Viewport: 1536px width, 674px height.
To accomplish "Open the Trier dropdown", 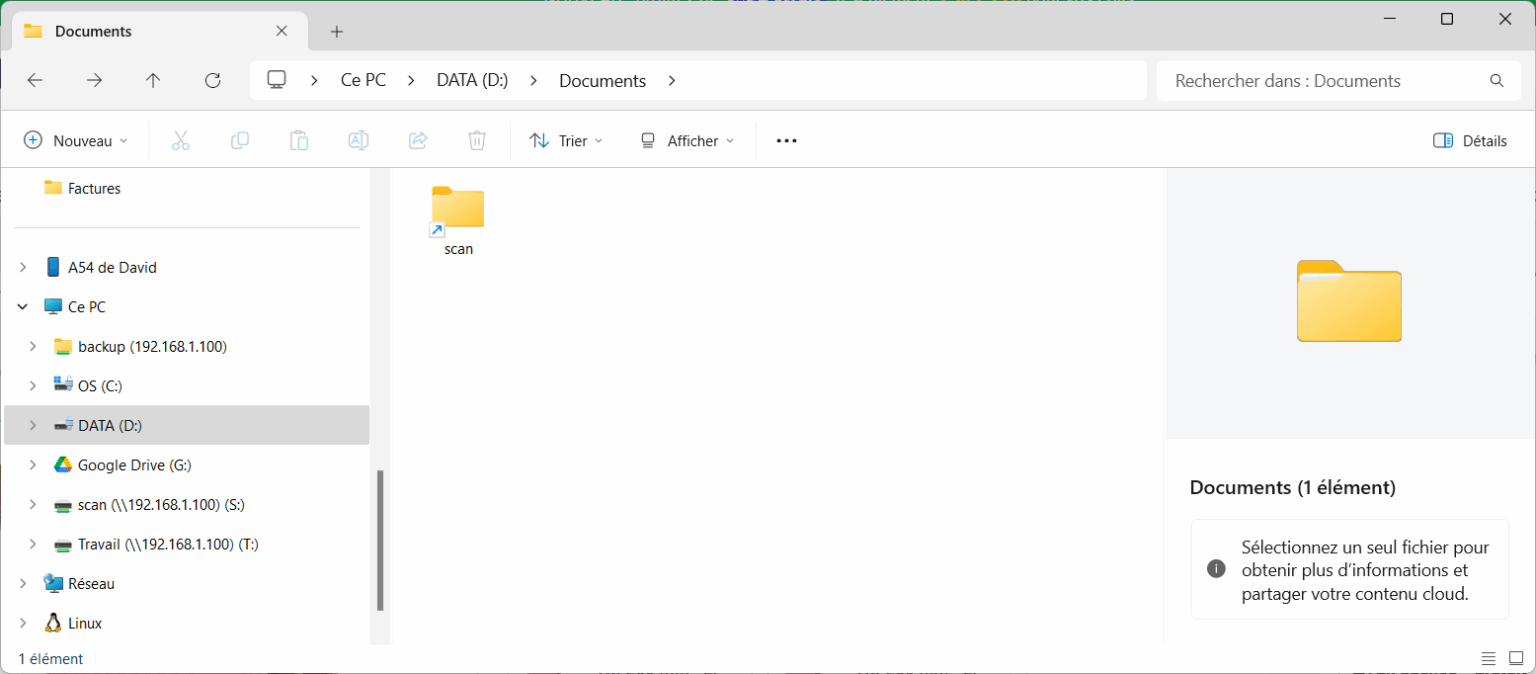I will [x=566, y=140].
